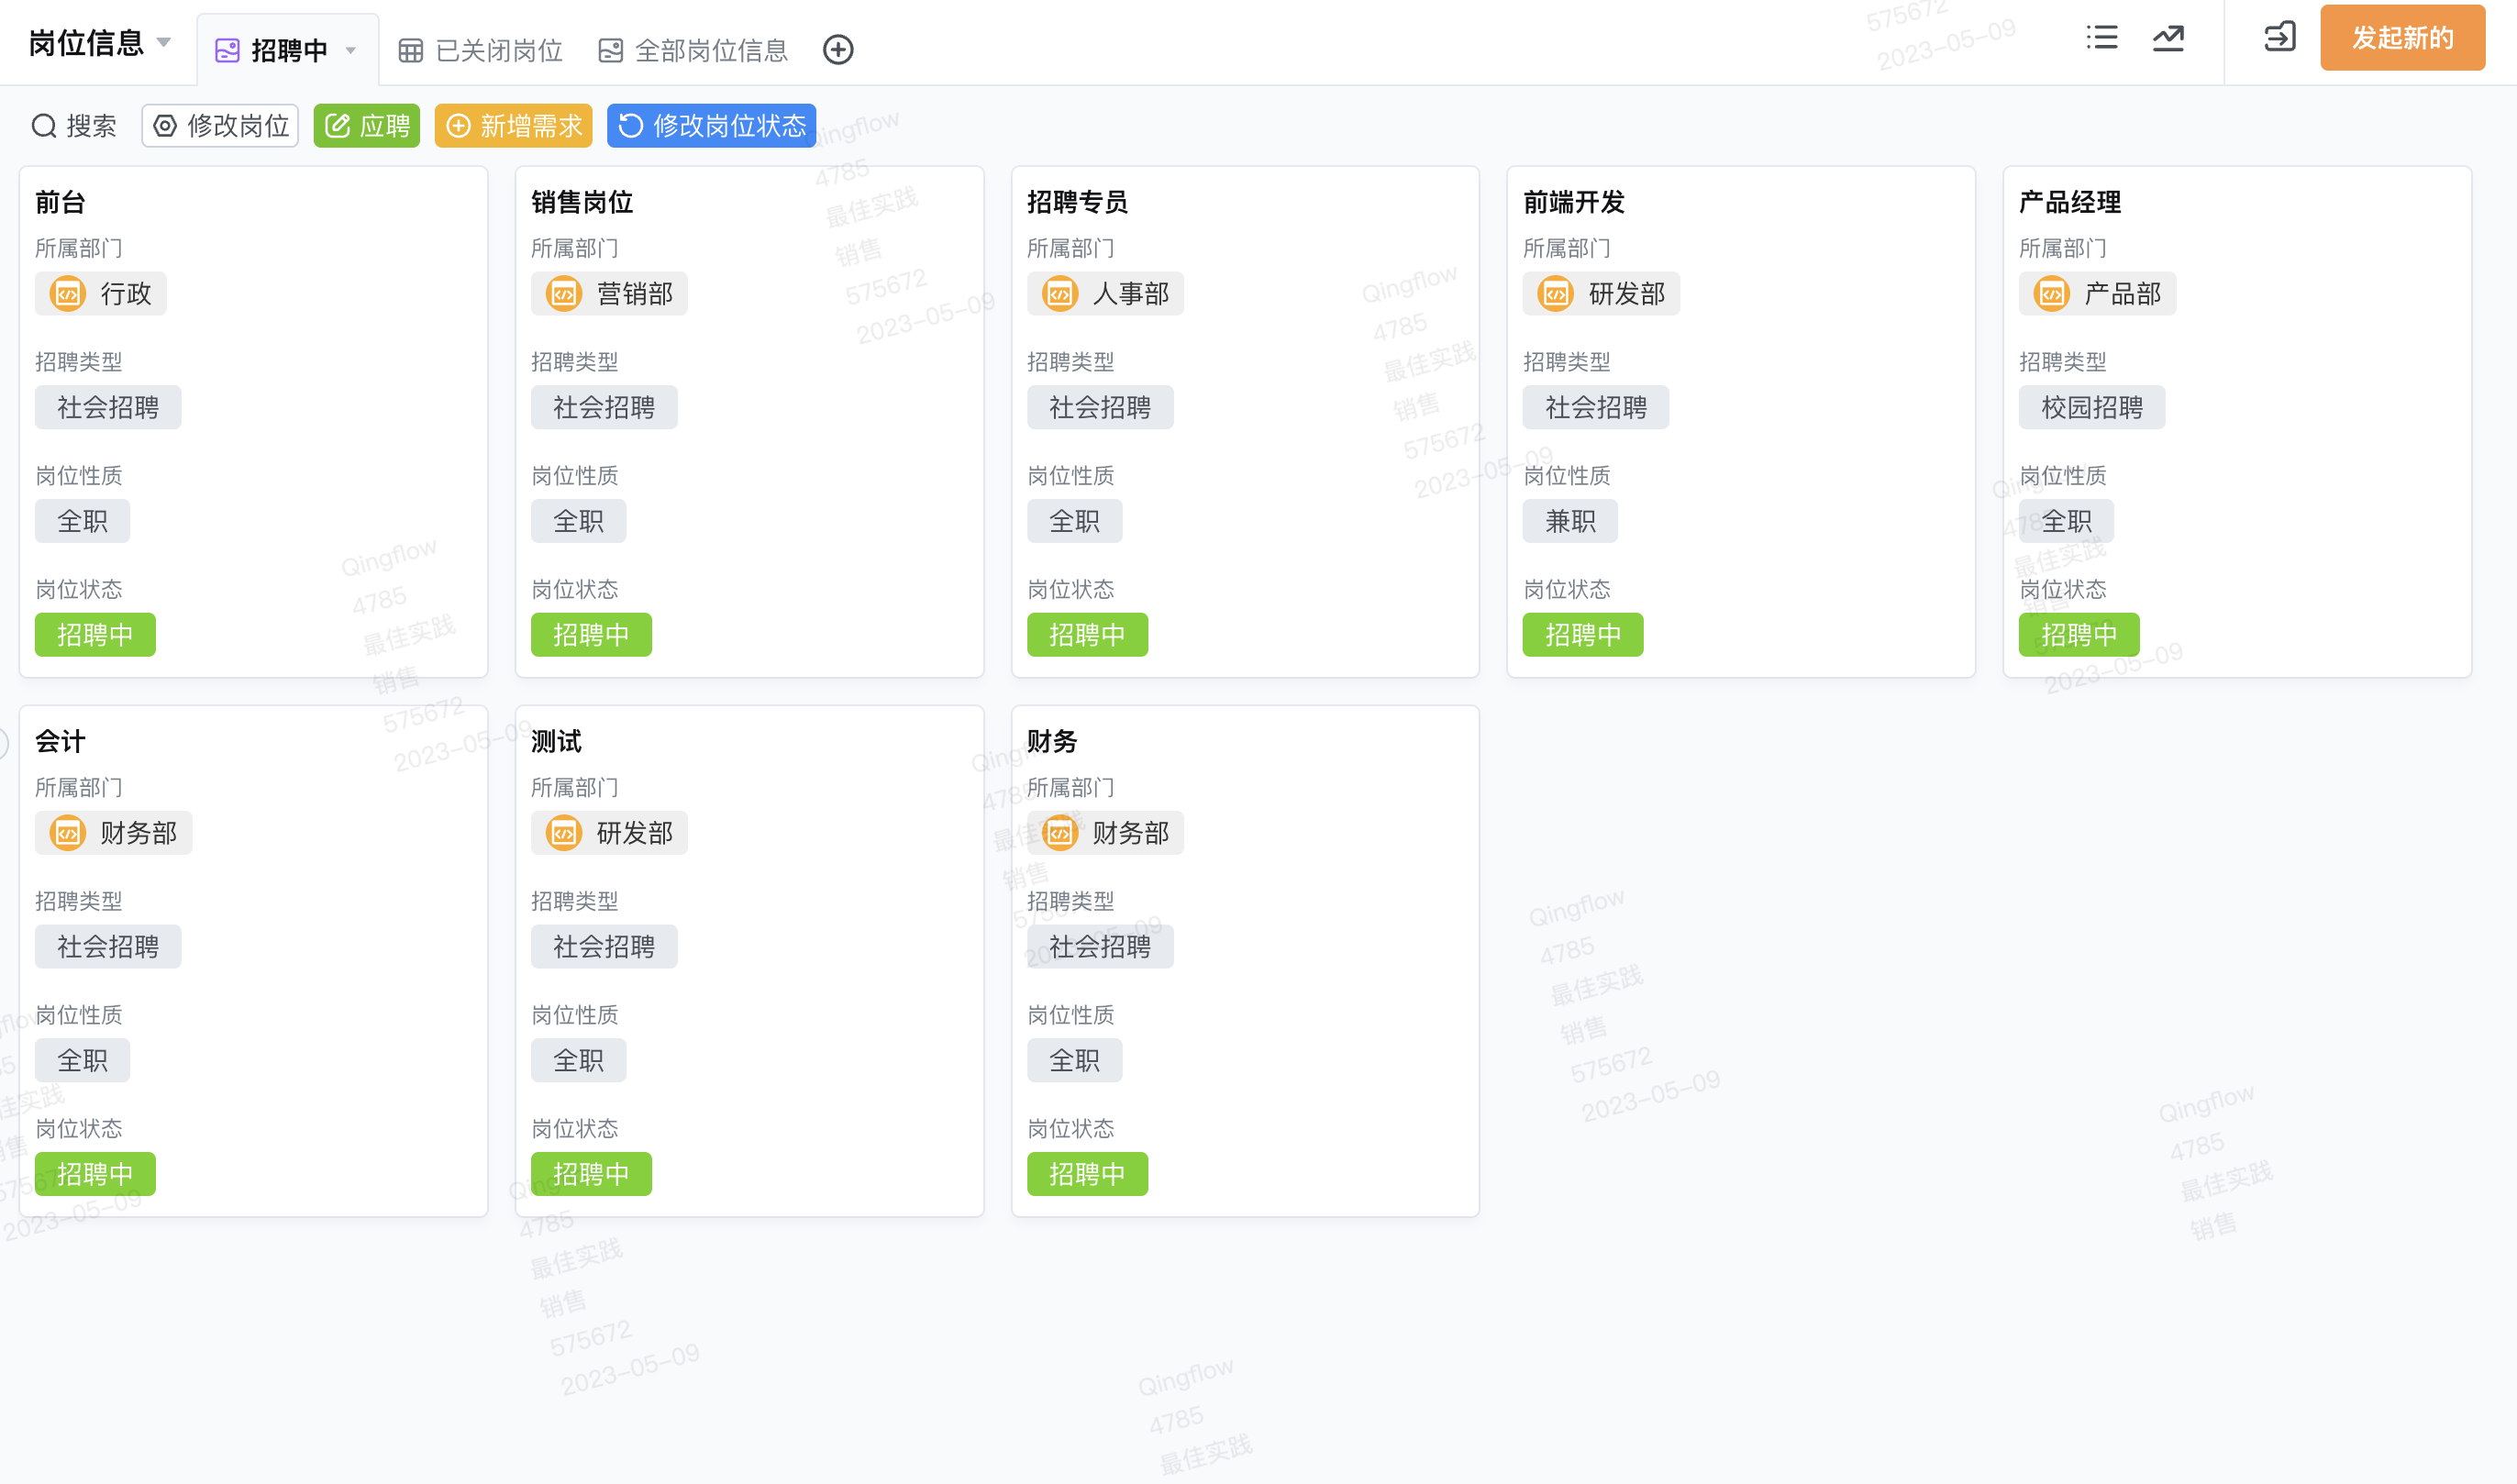Viewport: 2517px width, 1484px height.
Task: Click 社会招聘 tag in 前端开发 card
Action: tap(1596, 408)
